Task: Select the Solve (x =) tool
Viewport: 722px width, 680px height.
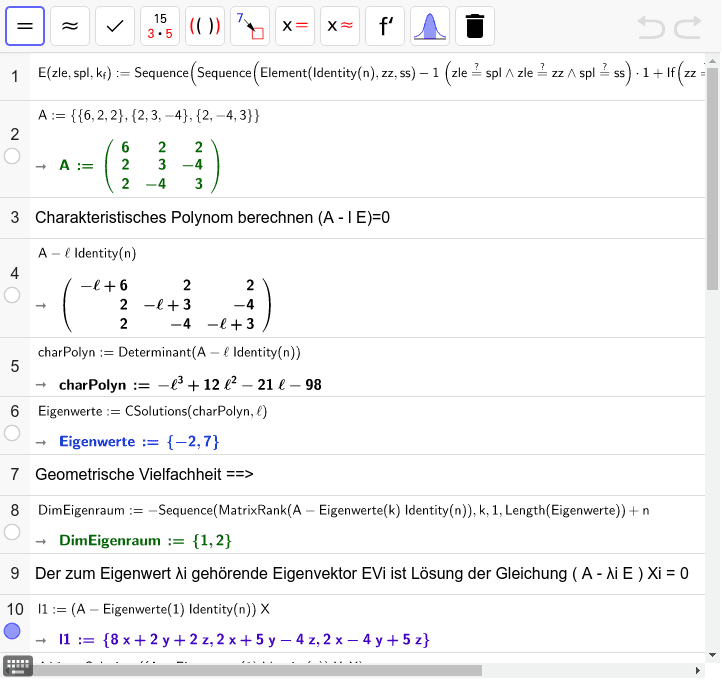Action: [x=295, y=26]
